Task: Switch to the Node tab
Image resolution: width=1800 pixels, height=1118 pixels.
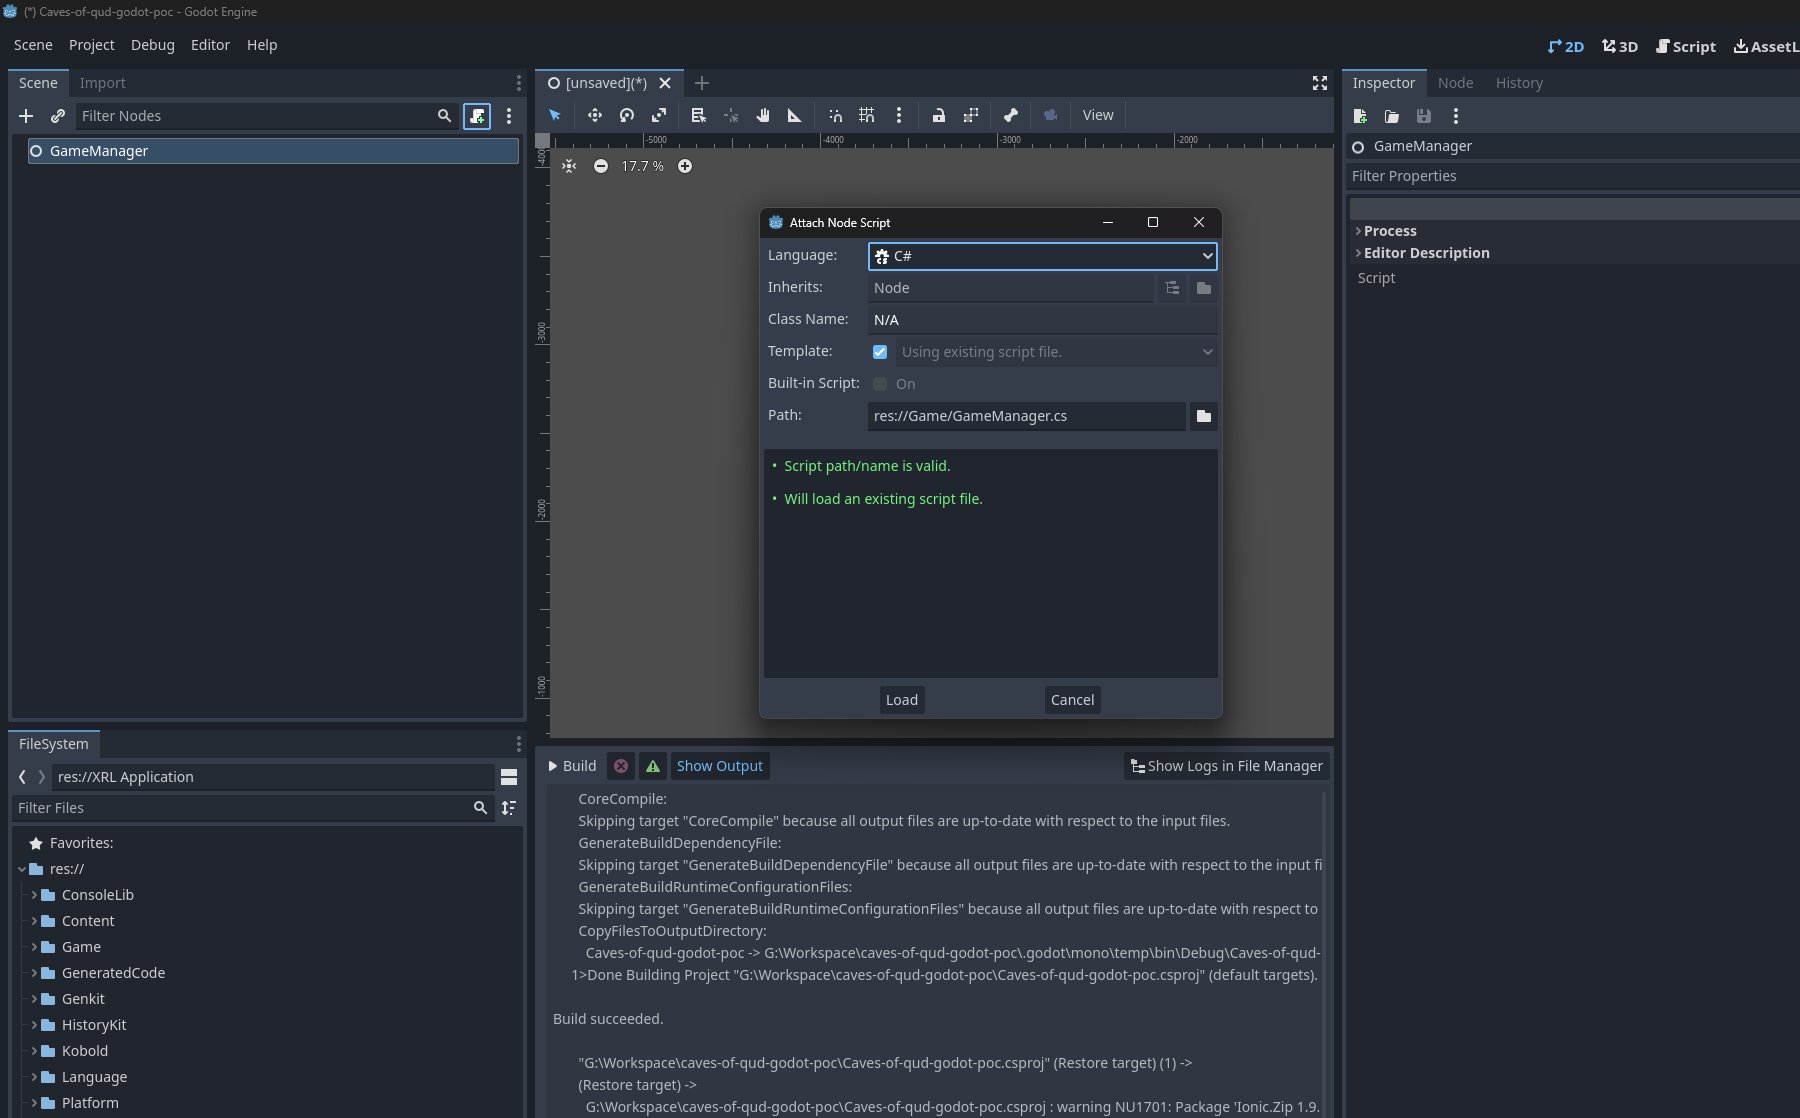Action: 1455,83
